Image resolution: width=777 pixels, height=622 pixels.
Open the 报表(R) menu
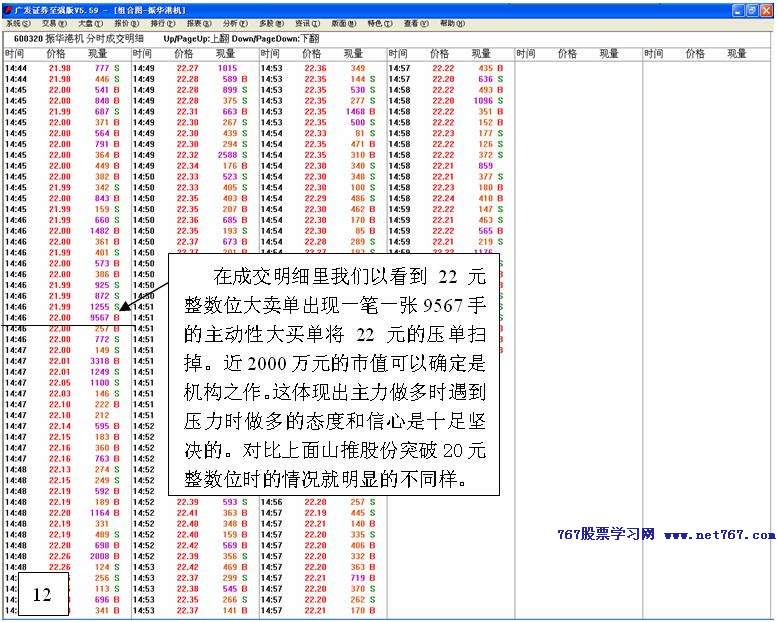click(x=199, y=23)
